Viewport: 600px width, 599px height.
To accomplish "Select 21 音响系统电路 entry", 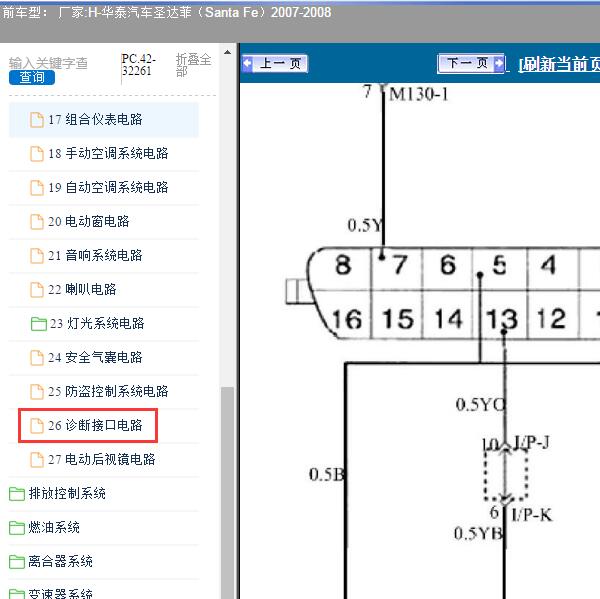I will click(x=104, y=256).
